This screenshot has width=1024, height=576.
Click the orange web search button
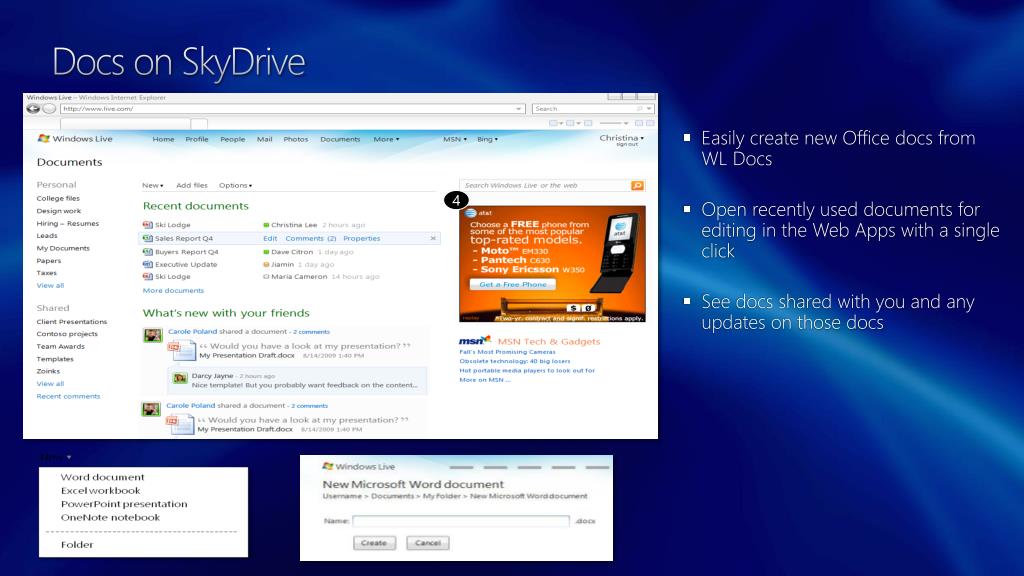pos(637,185)
